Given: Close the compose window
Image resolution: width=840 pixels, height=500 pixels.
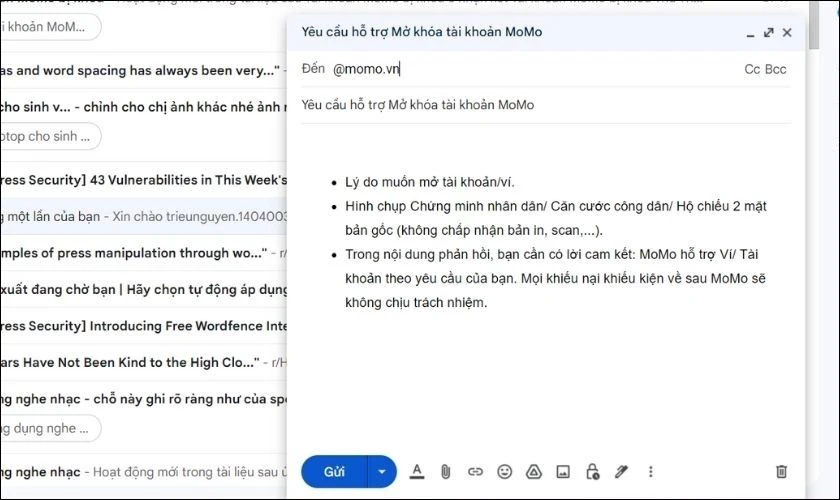Looking at the screenshot, I should (787, 33).
